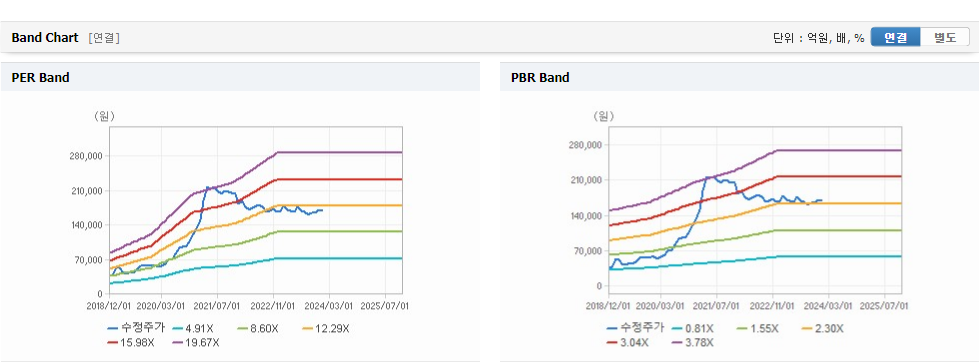Toggle 수정주가 series in PER Band legend

tap(136, 328)
